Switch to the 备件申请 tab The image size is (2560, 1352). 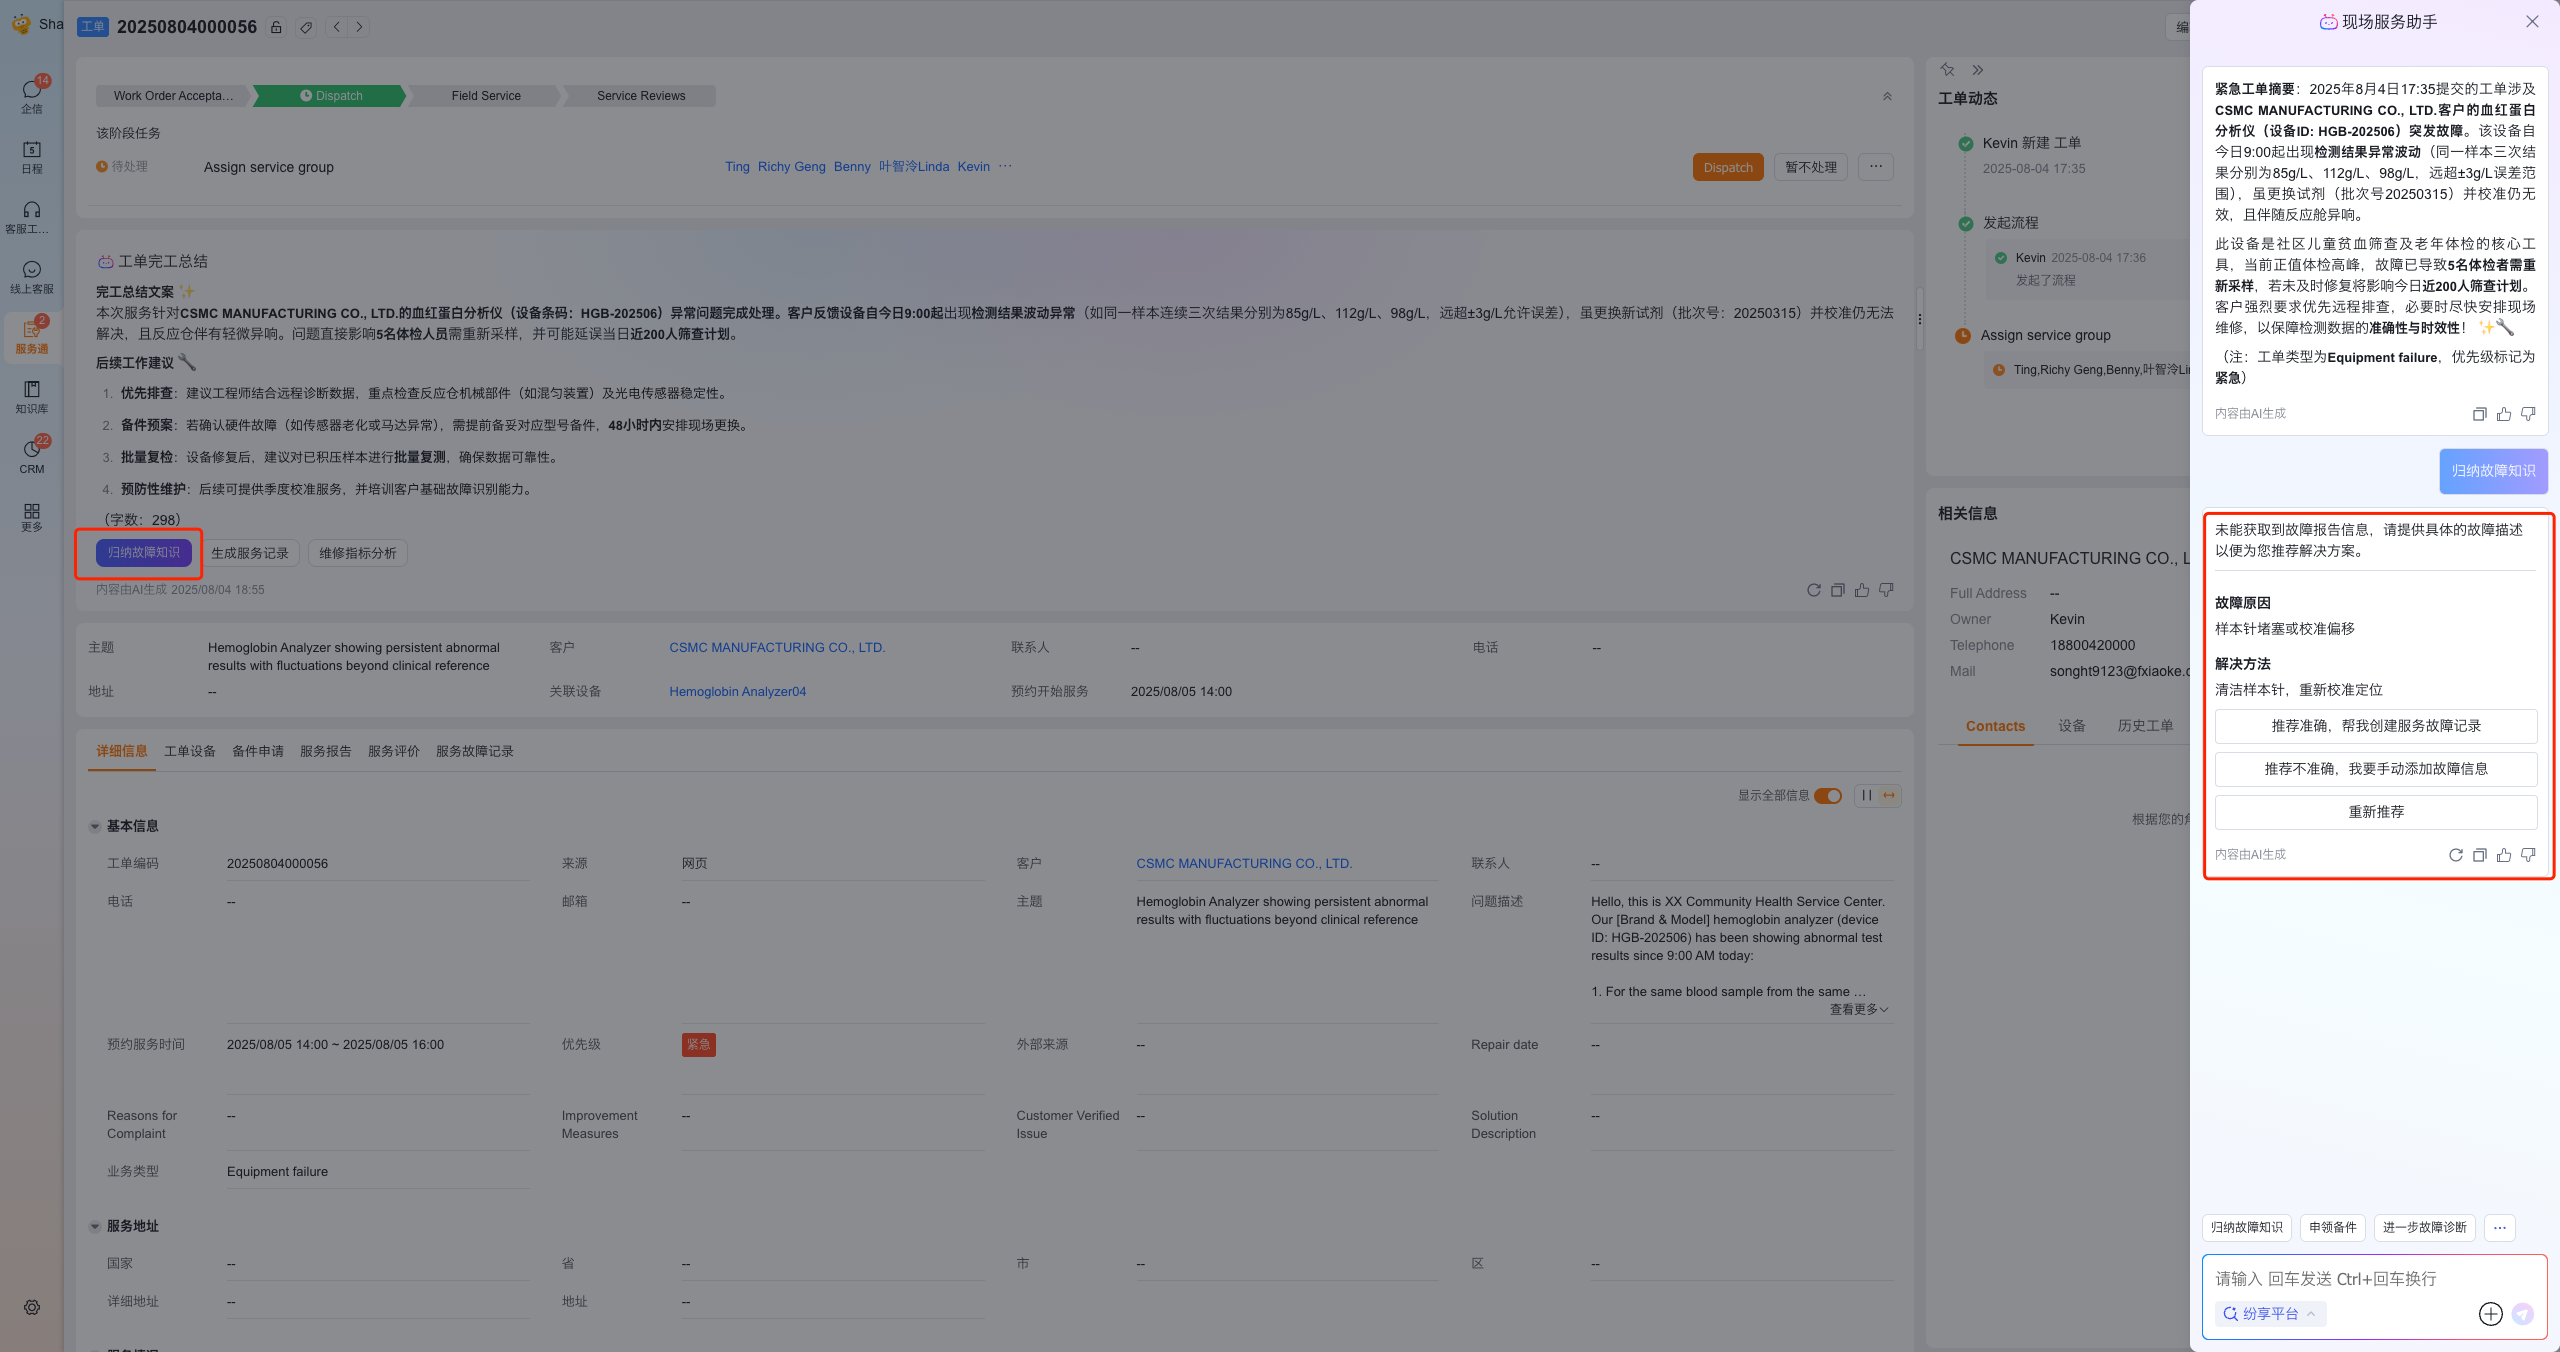click(258, 751)
